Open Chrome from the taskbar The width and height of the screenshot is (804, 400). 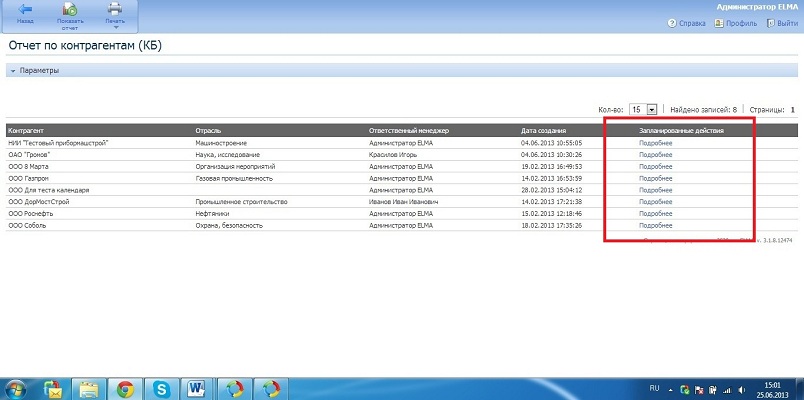(x=125, y=388)
